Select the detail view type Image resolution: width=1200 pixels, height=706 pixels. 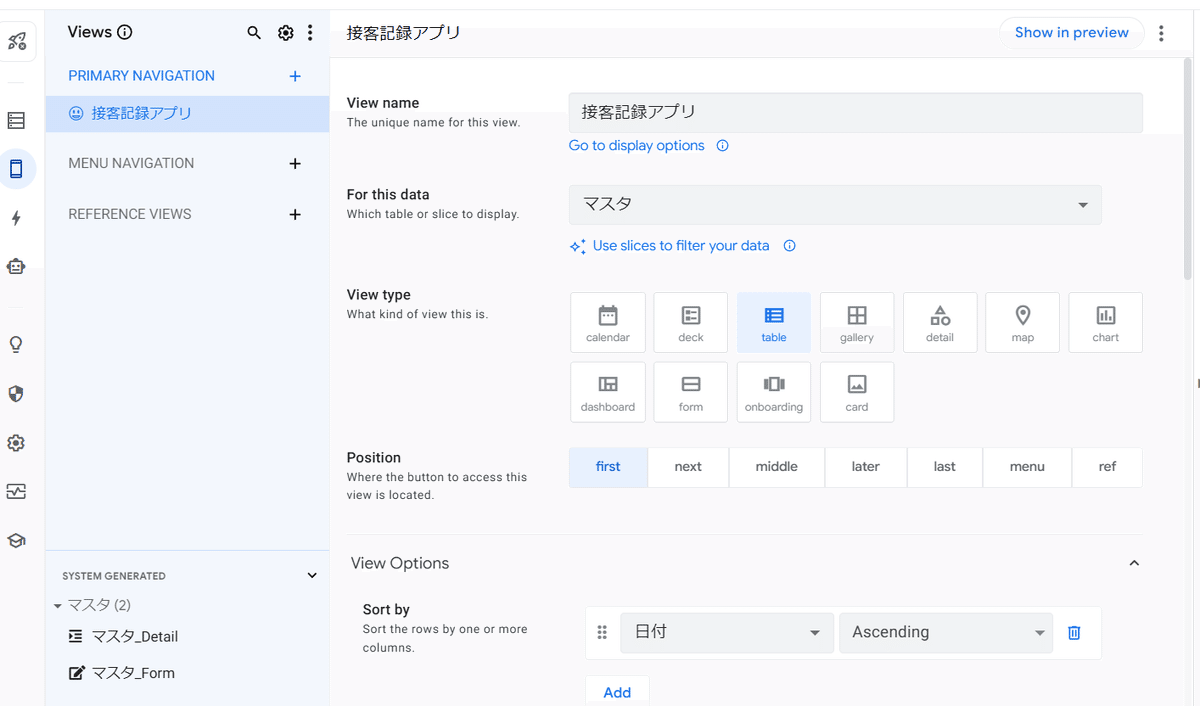click(940, 323)
